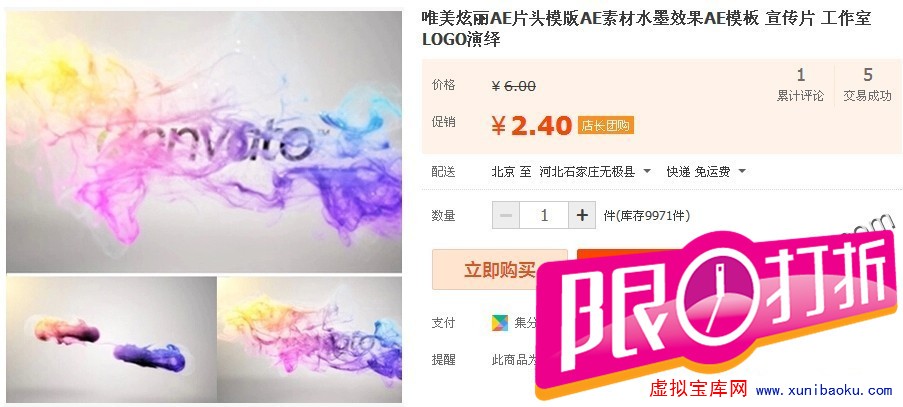Click the 立即购买 buy now button
Viewport: 903px width, 407px height.
(x=500, y=269)
